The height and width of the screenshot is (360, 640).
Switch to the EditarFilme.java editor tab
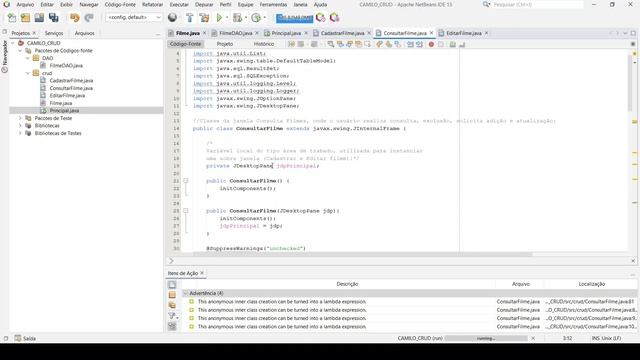(x=464, y=33)
